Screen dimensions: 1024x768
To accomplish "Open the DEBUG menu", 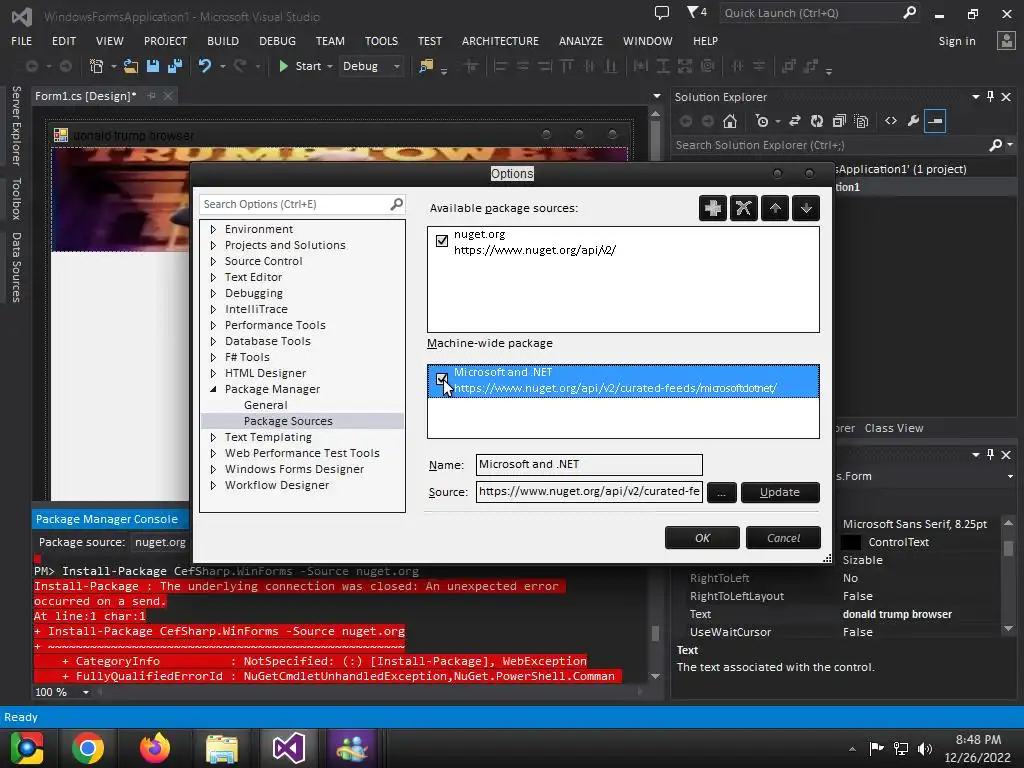I will [277, 41].
